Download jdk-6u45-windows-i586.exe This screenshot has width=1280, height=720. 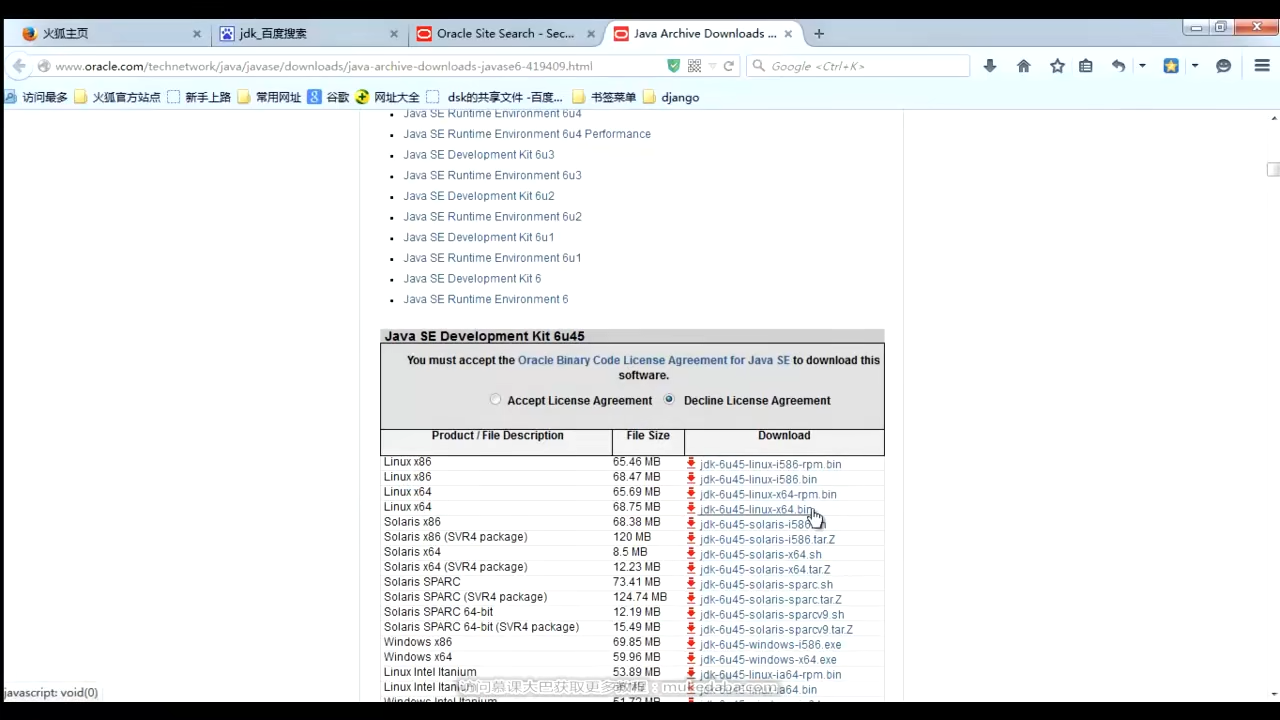point(770,644)
